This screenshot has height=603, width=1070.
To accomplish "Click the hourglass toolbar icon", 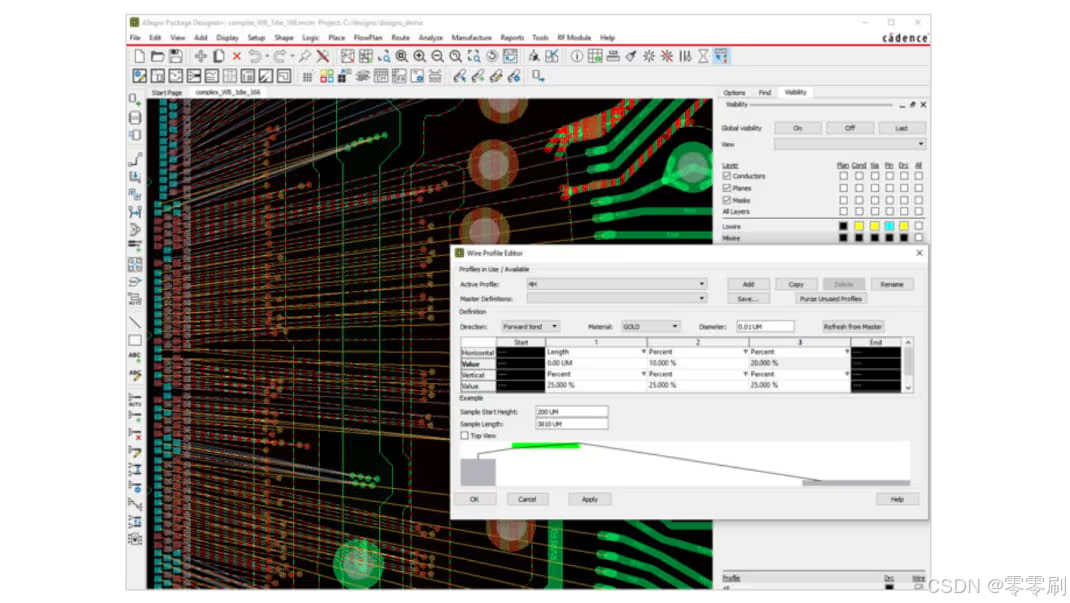I will click(703, 56).
